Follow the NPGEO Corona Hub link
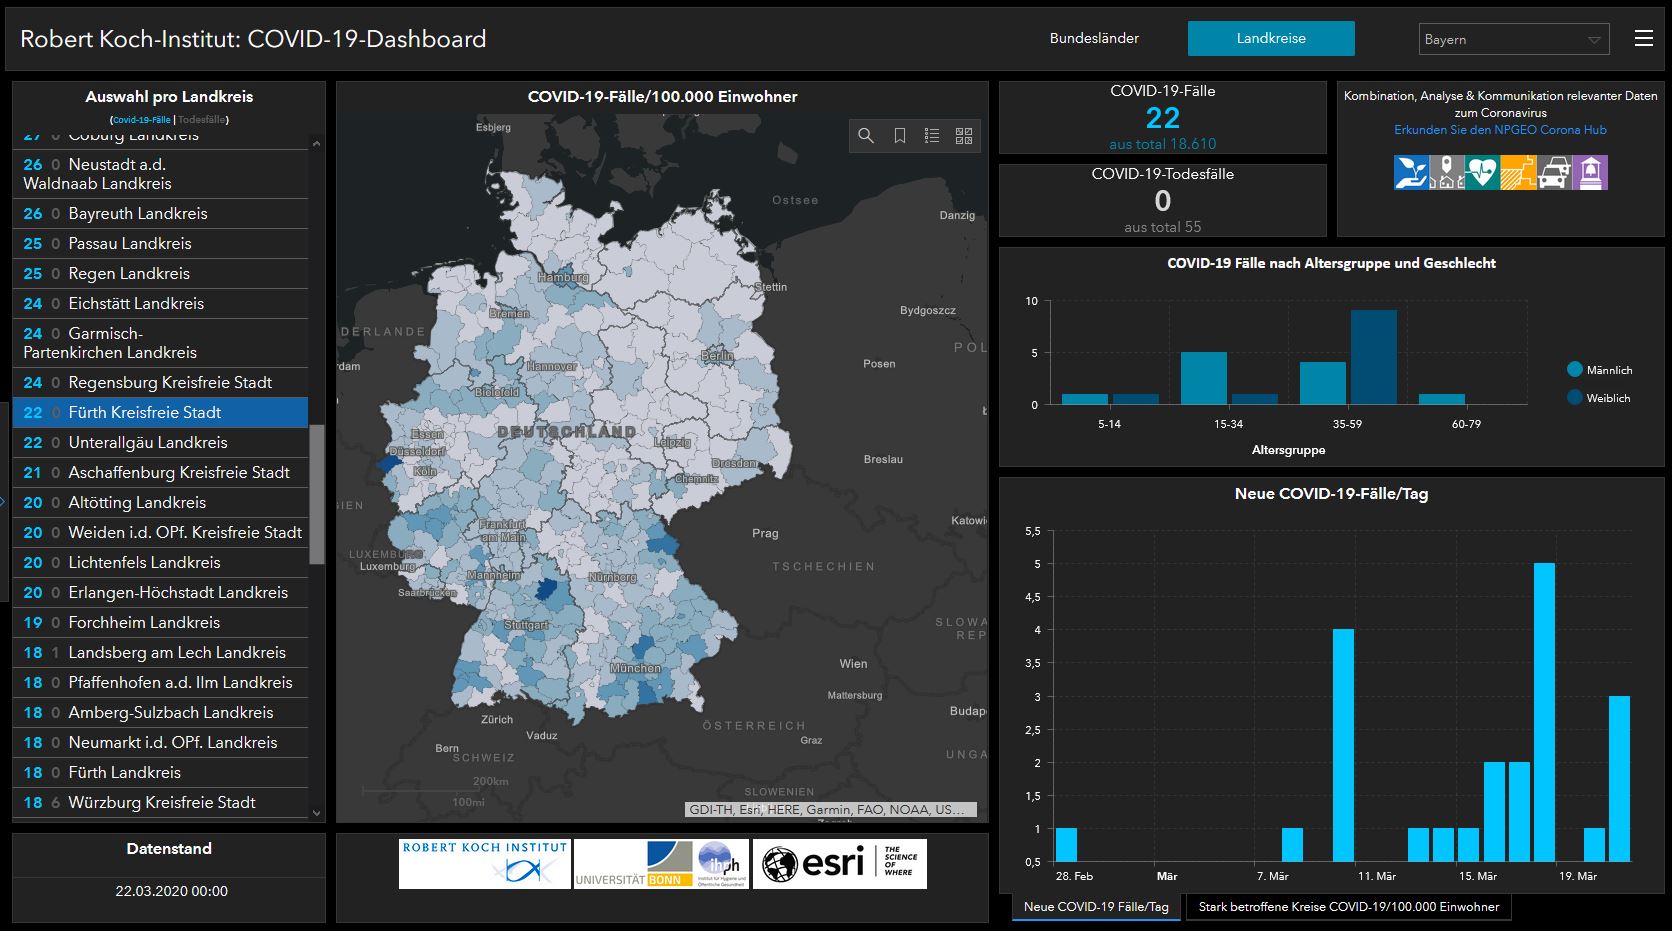1672x931 pixels. coord(1500,130)
